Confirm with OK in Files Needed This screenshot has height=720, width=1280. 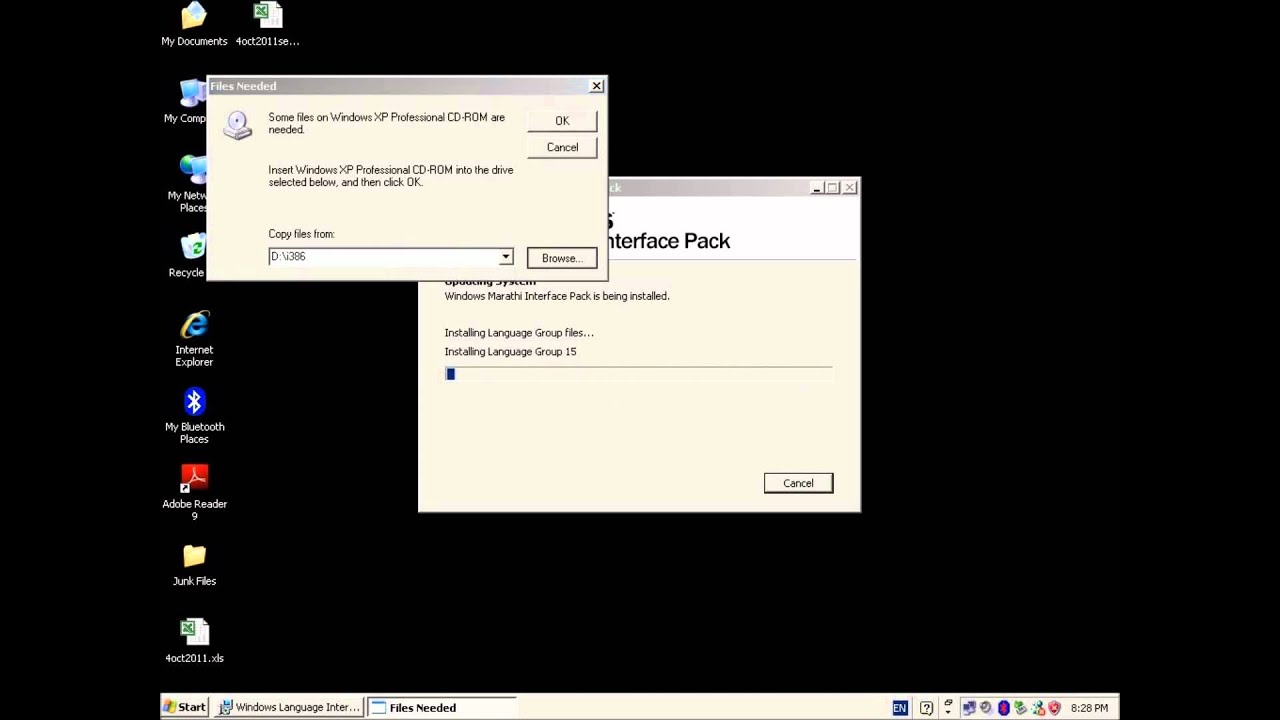point(562,121)
